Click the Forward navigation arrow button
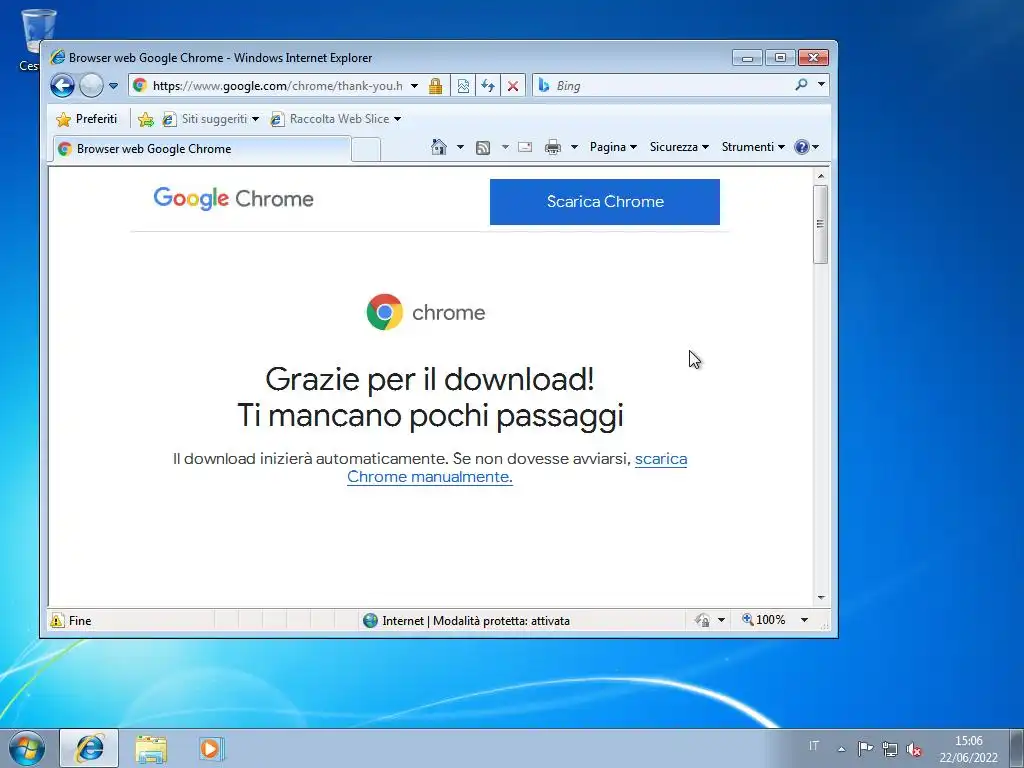The height and width of the screenshot is (768, 1024). (91, 86)
